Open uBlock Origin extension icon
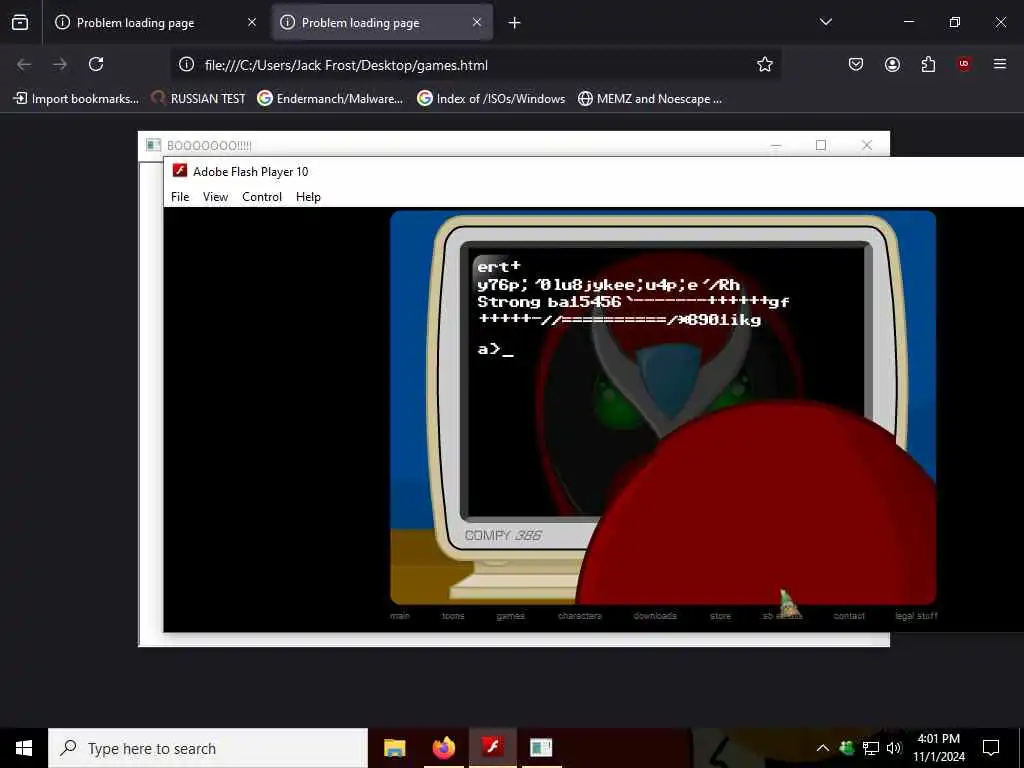The image size is (1024, 768). [x=964, y=64]
